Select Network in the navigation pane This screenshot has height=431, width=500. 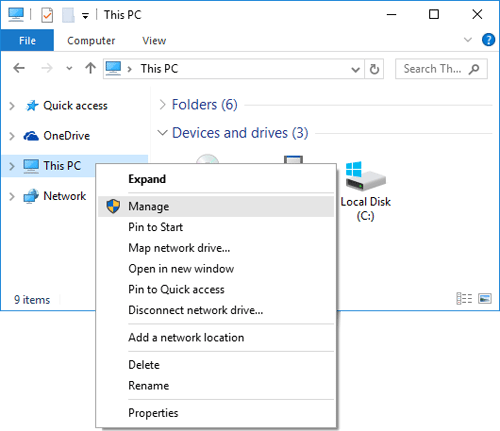point(65,196)
